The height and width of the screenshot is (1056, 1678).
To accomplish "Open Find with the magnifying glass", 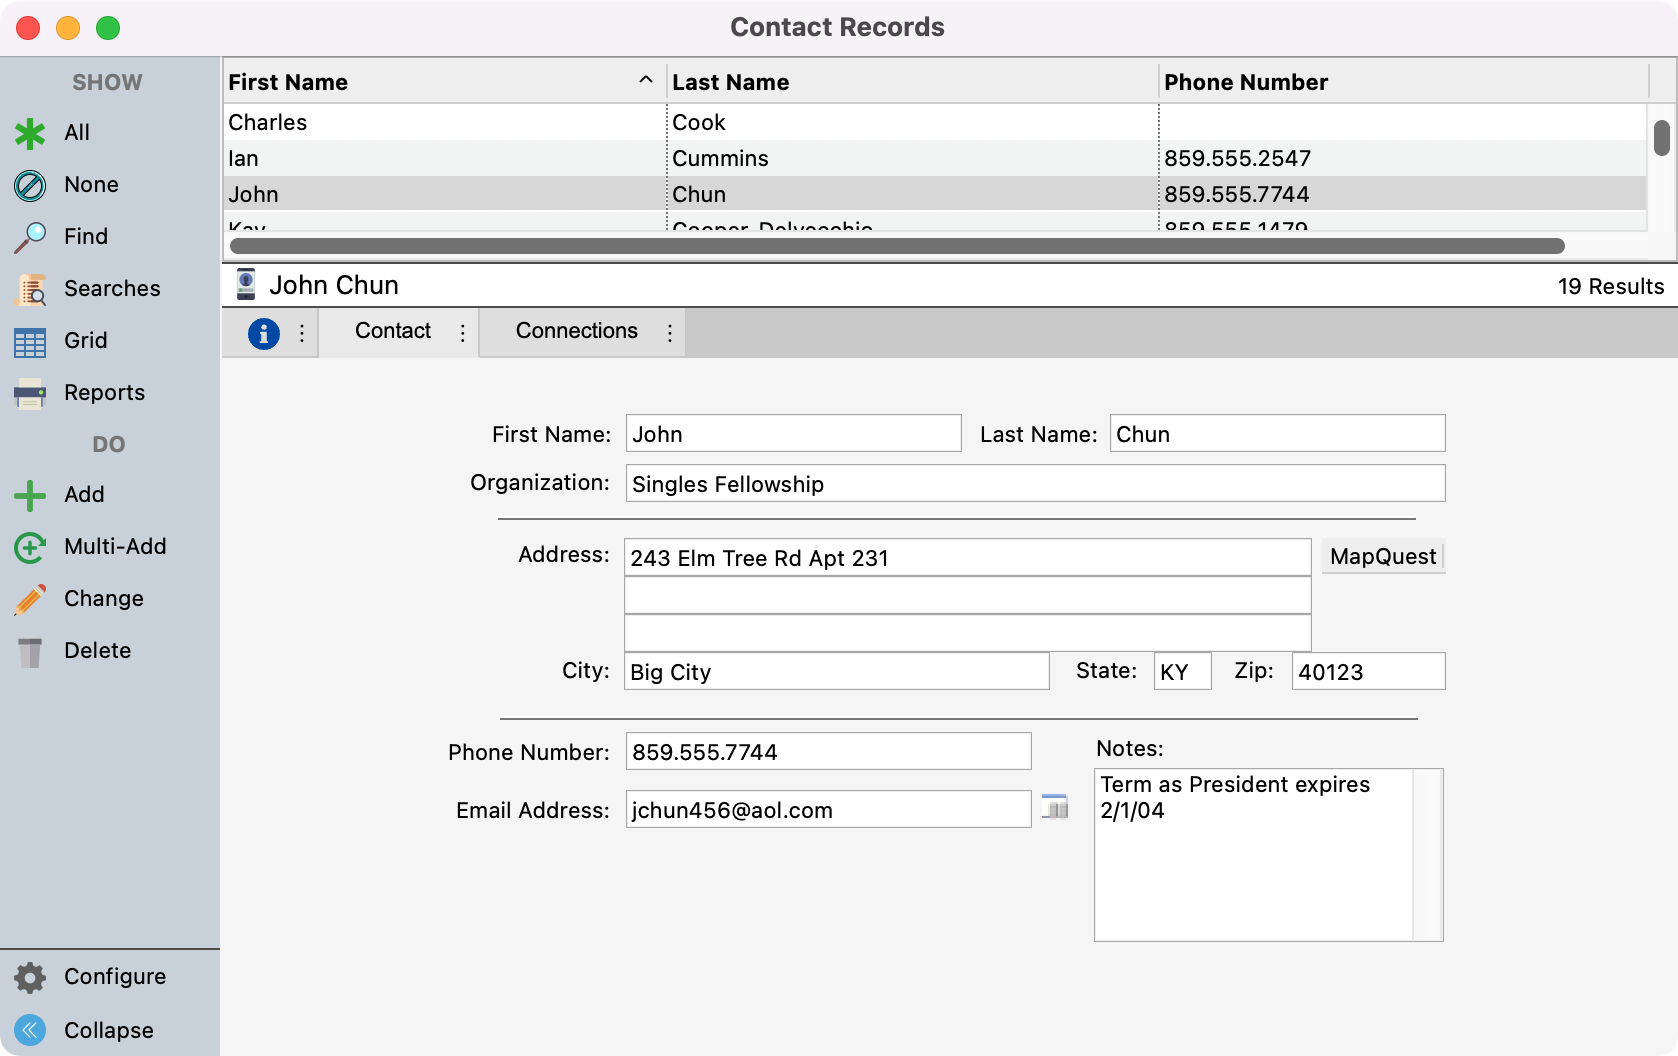I will click(30, 237).
